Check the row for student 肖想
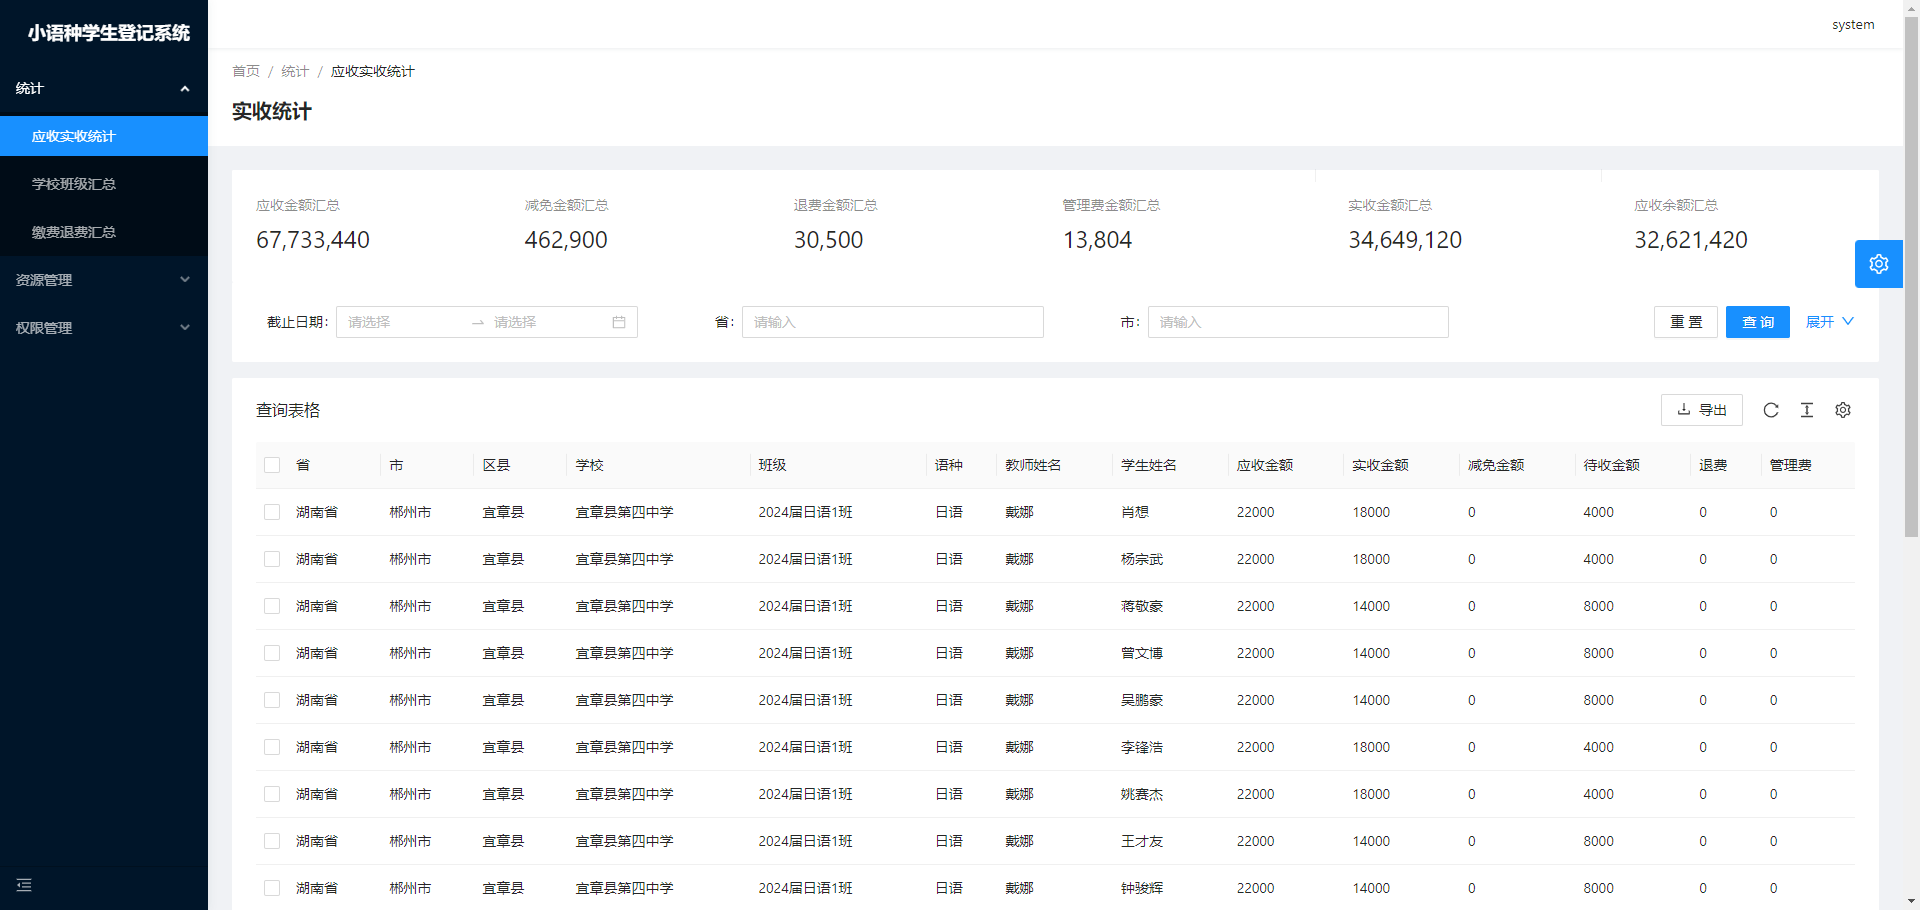Viewport: 1920px width, 910px height. (x=272, y=512)
